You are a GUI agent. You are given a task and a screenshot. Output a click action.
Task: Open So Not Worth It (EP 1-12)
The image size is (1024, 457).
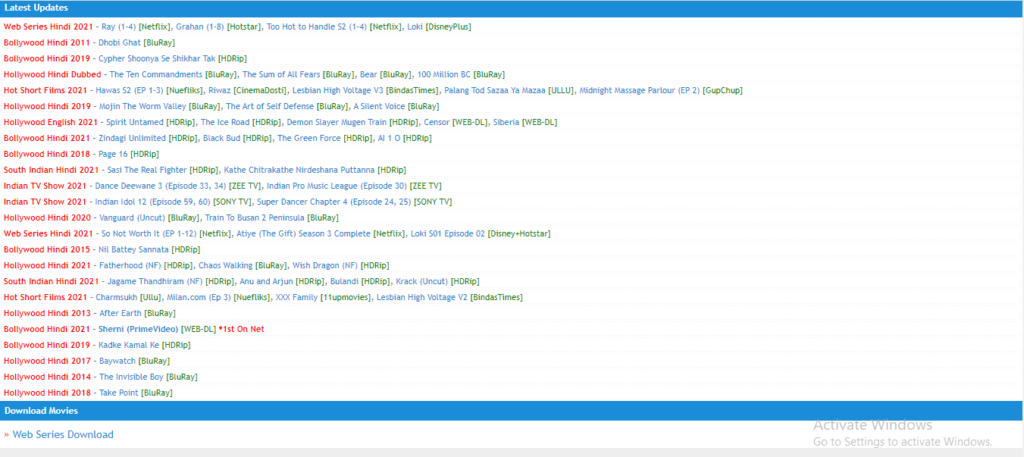pos(149,233)
